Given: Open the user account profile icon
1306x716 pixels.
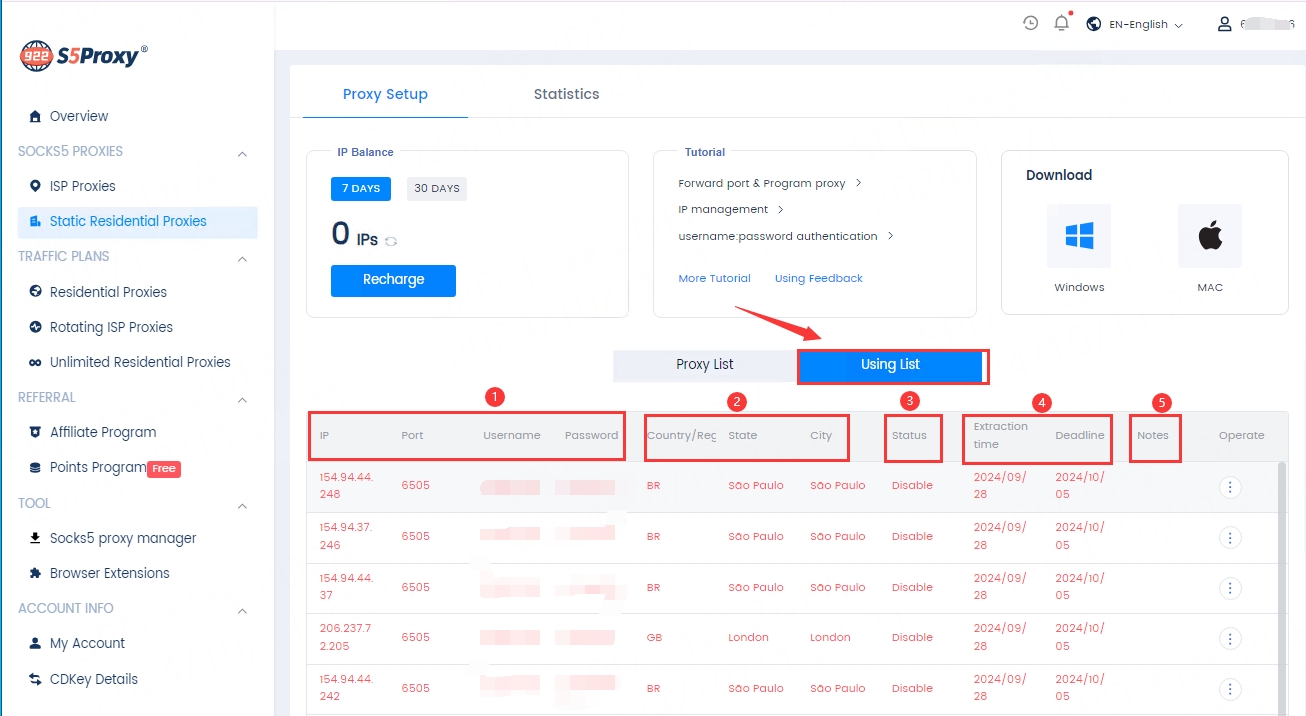Looking at the screenshot, I should click(x=1224, y=24).
